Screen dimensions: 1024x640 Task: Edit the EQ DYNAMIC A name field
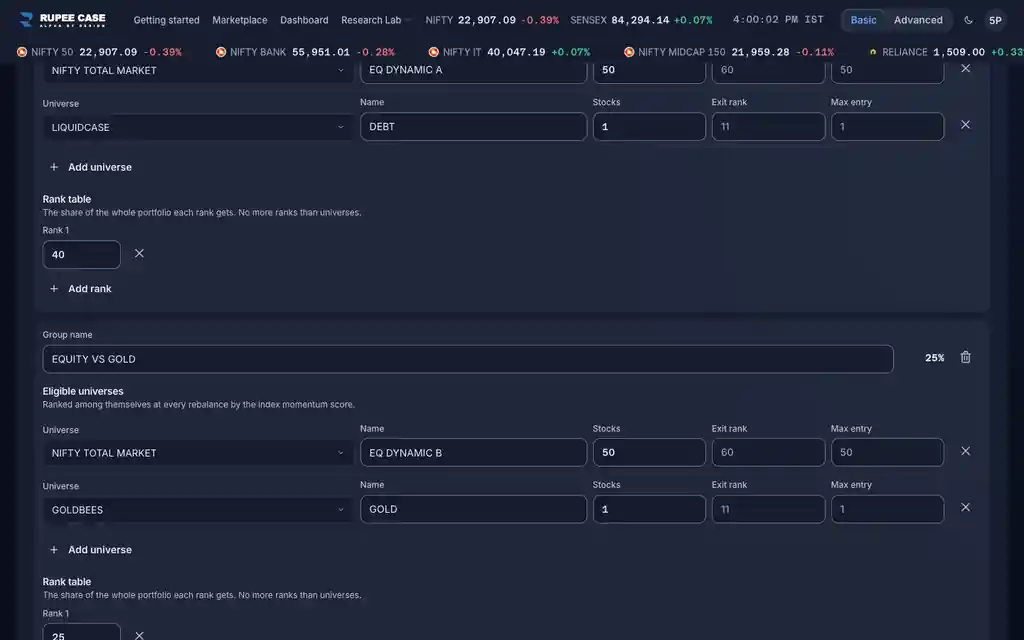click(473, 71)
